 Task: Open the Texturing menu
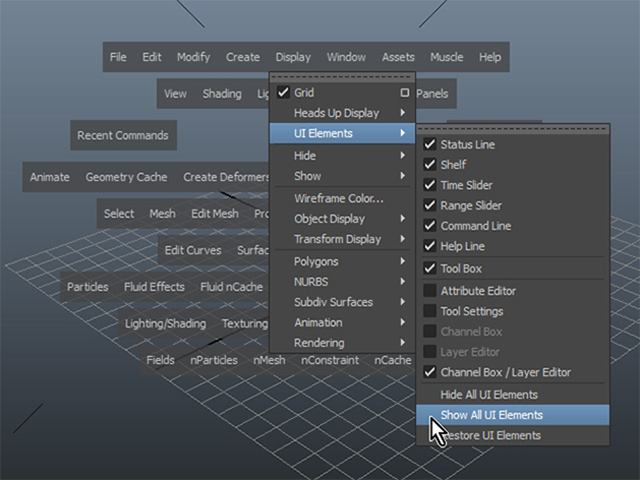click(245, 324)
